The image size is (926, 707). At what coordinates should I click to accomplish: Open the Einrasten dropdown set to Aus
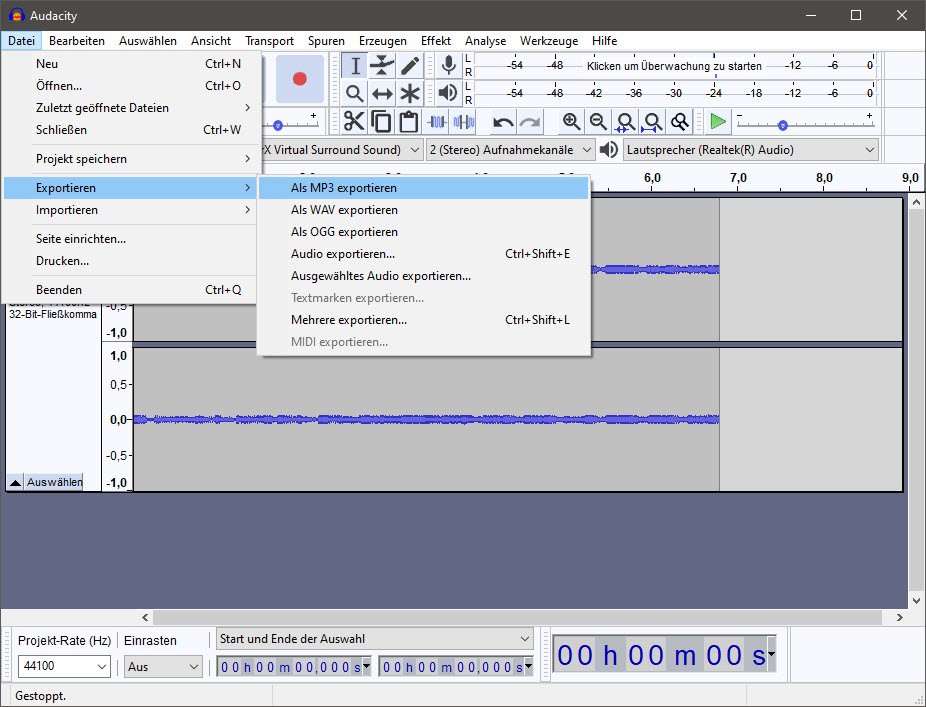pos(163,666)
